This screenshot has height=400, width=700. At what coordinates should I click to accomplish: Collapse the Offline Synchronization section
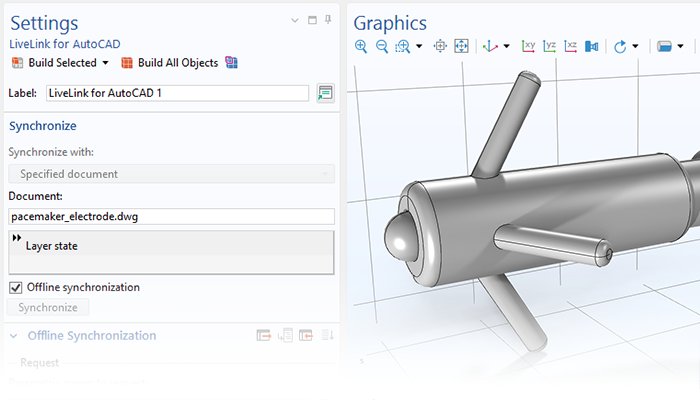14,336
